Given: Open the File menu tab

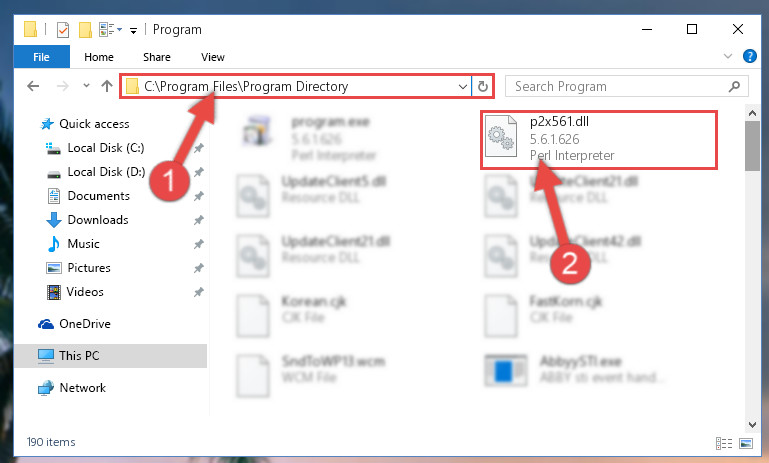Looking at the screenshot, I should coord(41,57).
